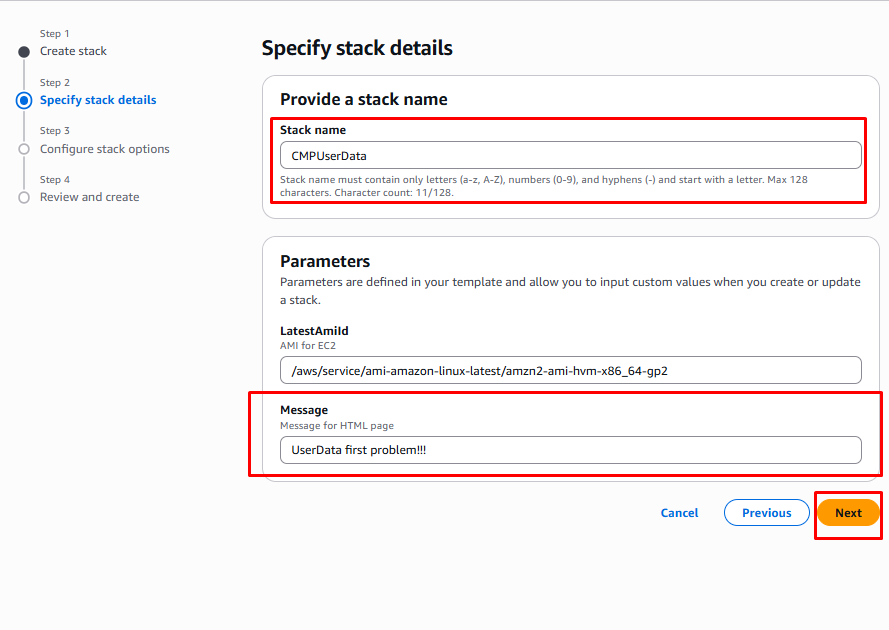Click the stack name character-count hint text
Viewport: 889px width, 630px height.
tap(543, 186)
